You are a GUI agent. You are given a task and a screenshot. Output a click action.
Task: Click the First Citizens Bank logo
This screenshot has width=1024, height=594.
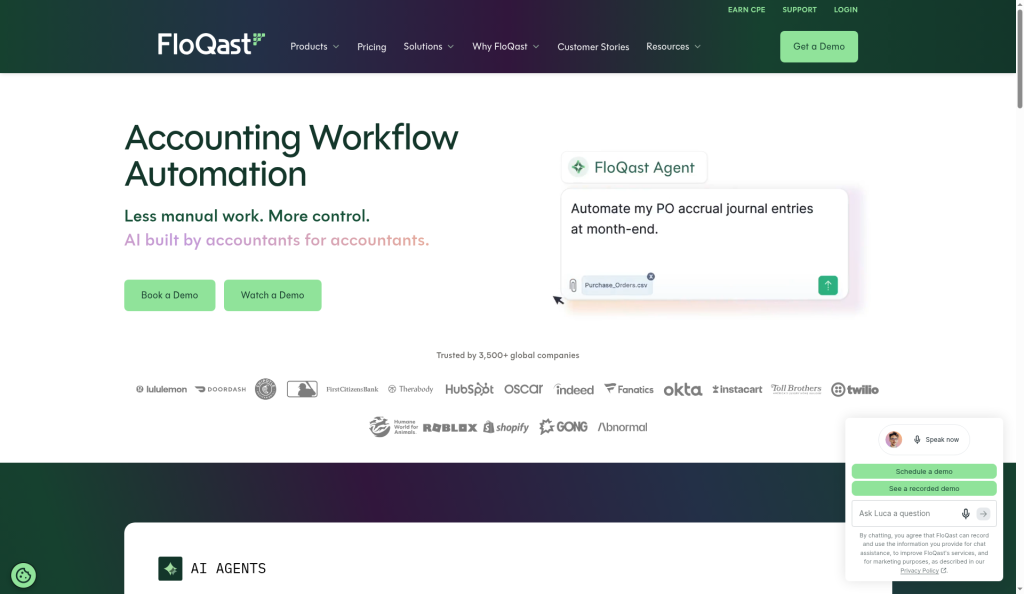[352, 389]
